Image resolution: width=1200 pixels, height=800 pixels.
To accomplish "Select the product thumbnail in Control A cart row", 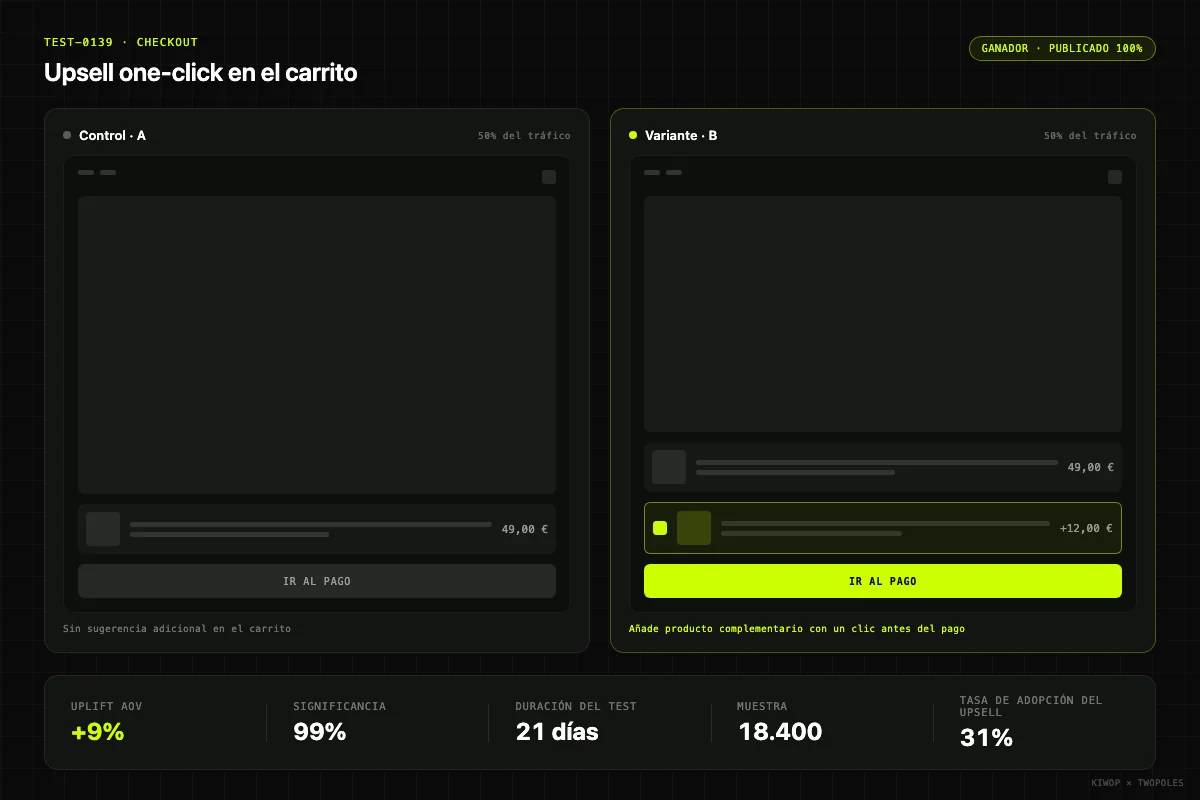I will (103, 529).
